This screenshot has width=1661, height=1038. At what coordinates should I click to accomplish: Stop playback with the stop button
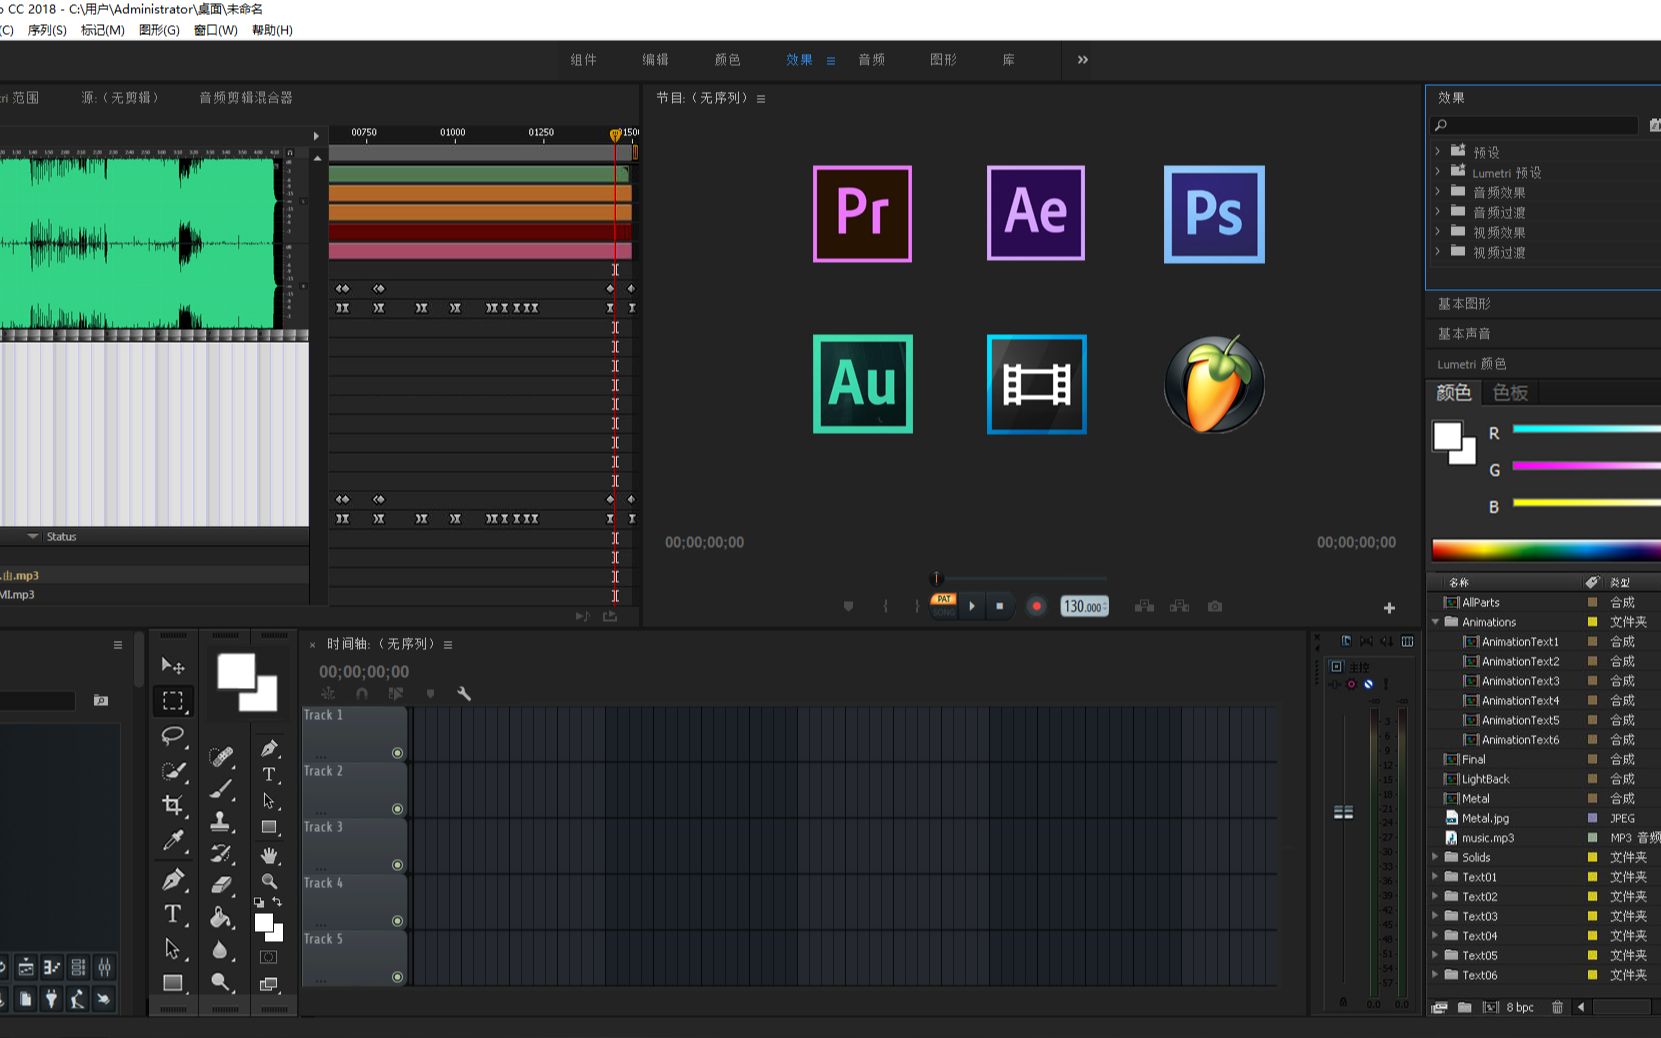(x=999, y=606)
